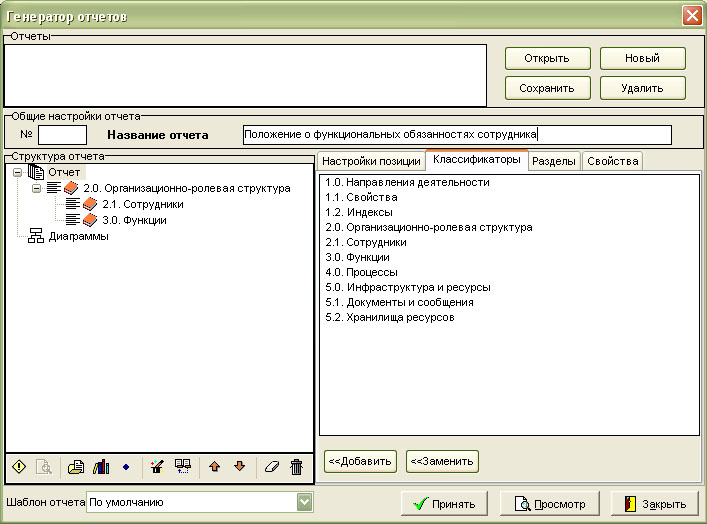Click the red book icon beside 2.1. Сотрудники
707x524 pixels.
click(90, 204)
